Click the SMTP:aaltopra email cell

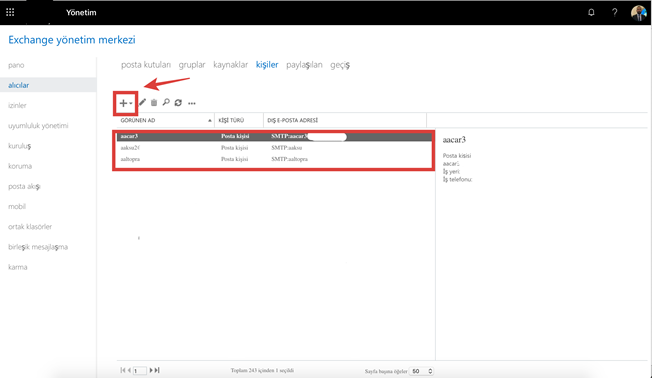coord(289,159)
